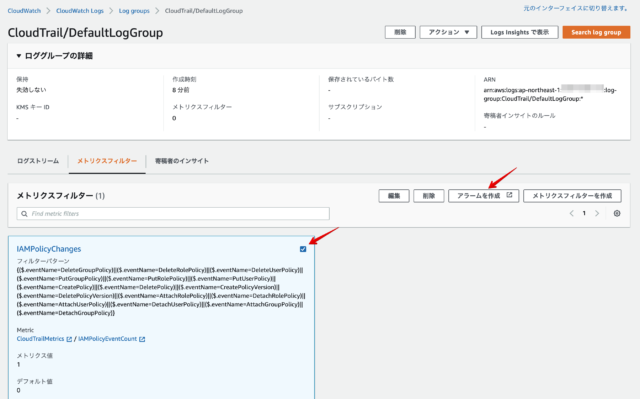Screen dimensions: 640x399
Task: Click 削除 in the metric filters toolbar
Action: [428, 196]
